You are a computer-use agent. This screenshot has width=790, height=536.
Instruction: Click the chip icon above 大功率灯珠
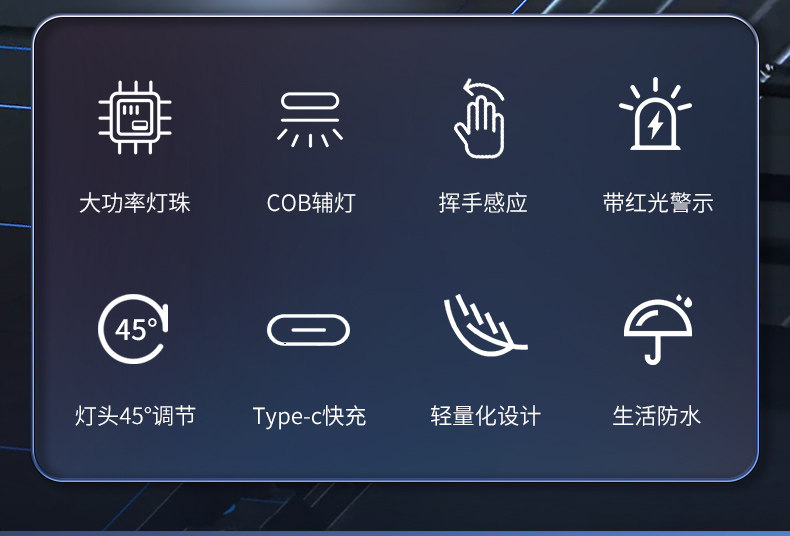[135, 117]
